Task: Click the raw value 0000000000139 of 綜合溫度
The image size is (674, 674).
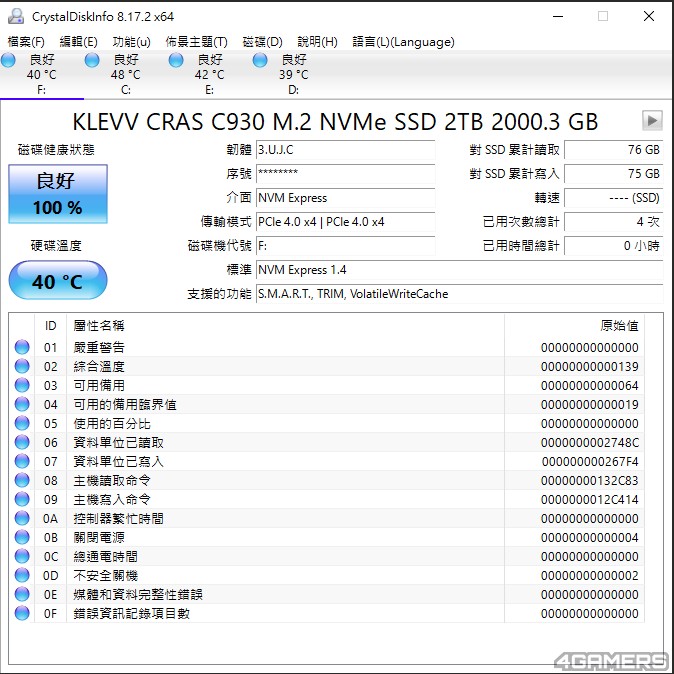Action: click(589, 367)
